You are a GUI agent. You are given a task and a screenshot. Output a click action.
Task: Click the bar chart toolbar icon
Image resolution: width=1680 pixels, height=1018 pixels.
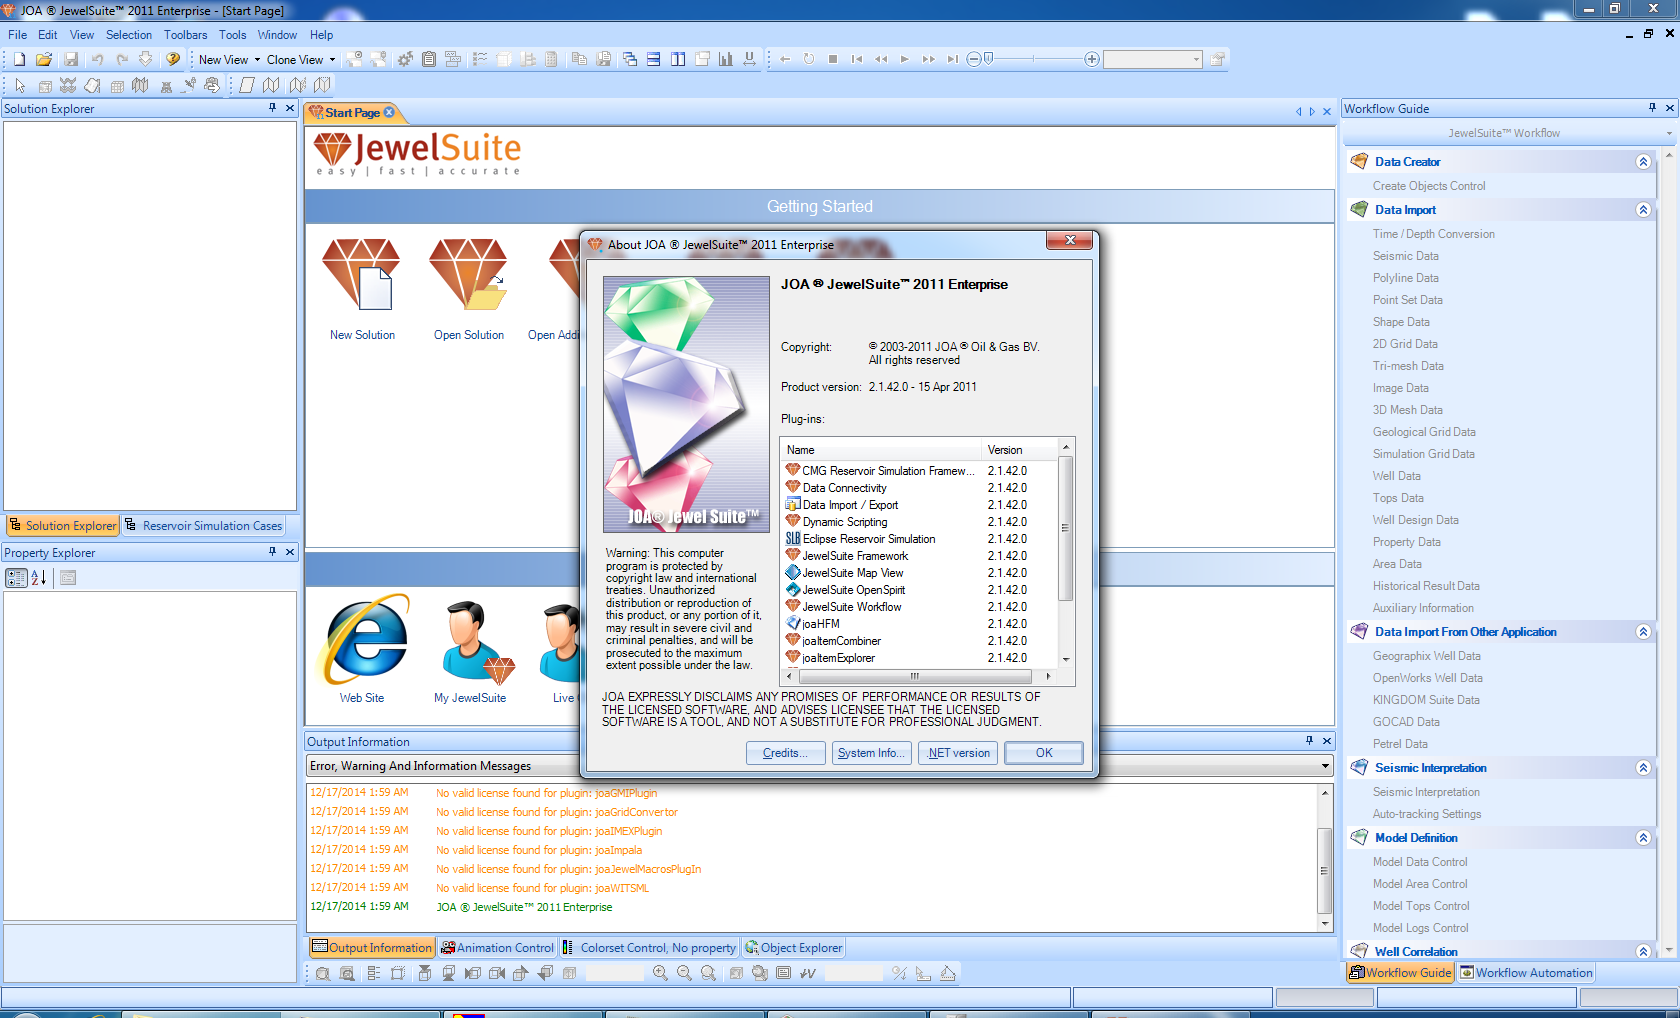[x=726, y=60]
